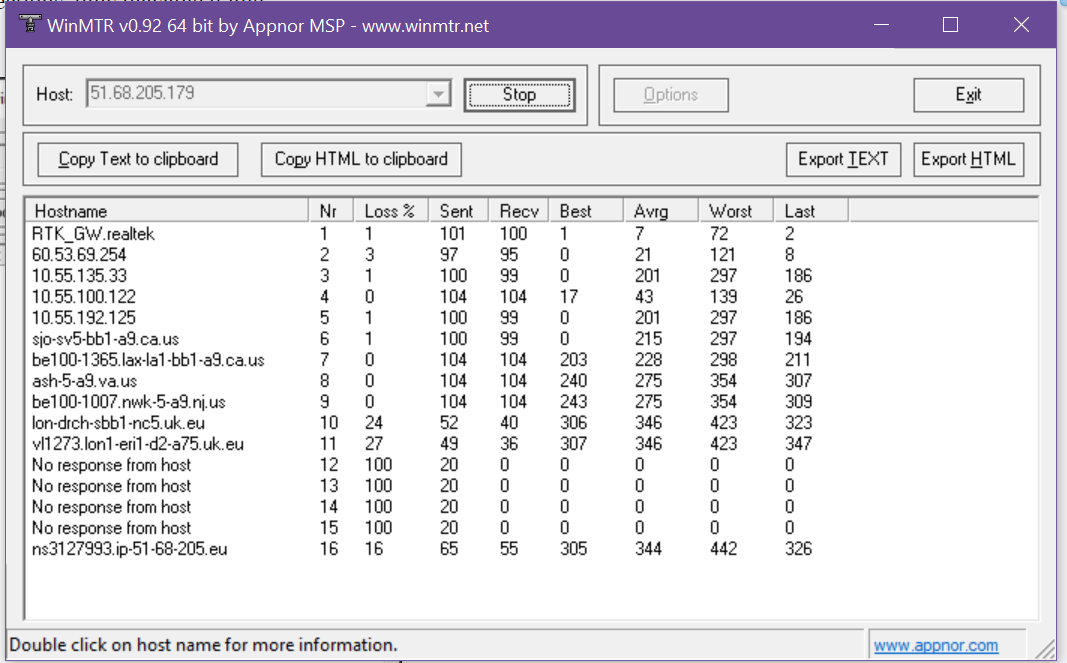
Task: Copy HTML to clipboard
Action: pos(361,159)
